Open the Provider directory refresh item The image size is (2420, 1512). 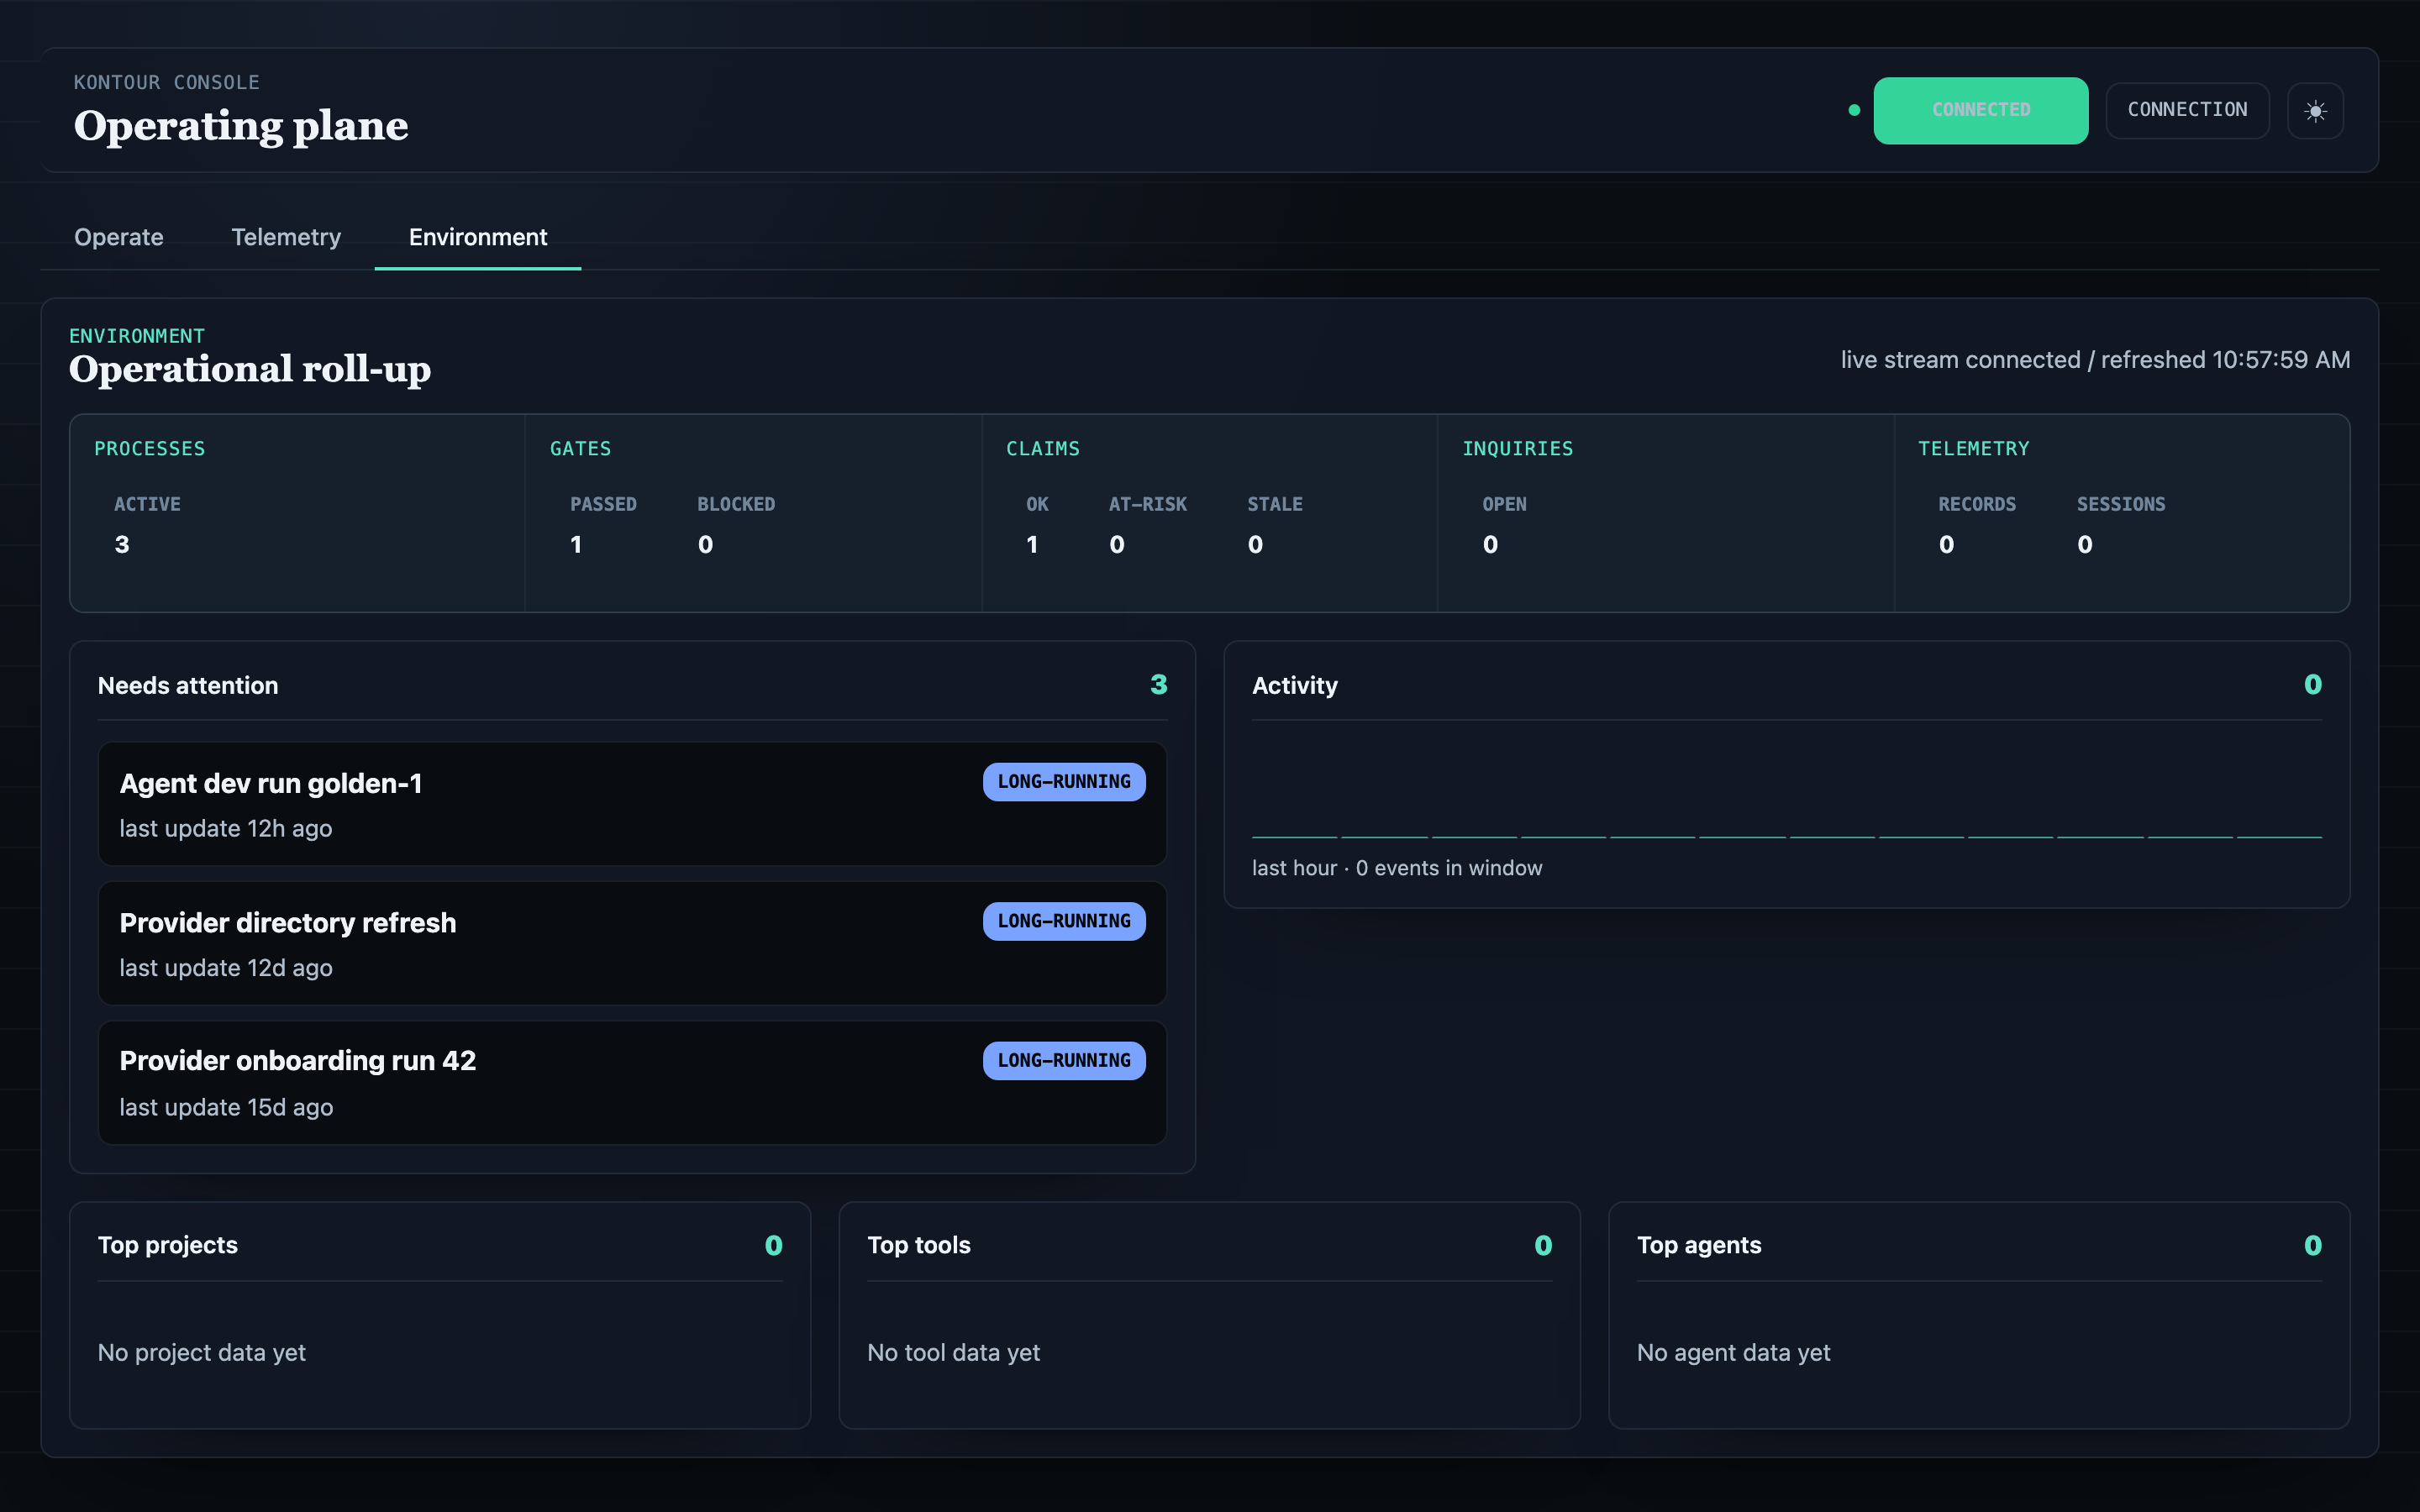click(632, 943)
